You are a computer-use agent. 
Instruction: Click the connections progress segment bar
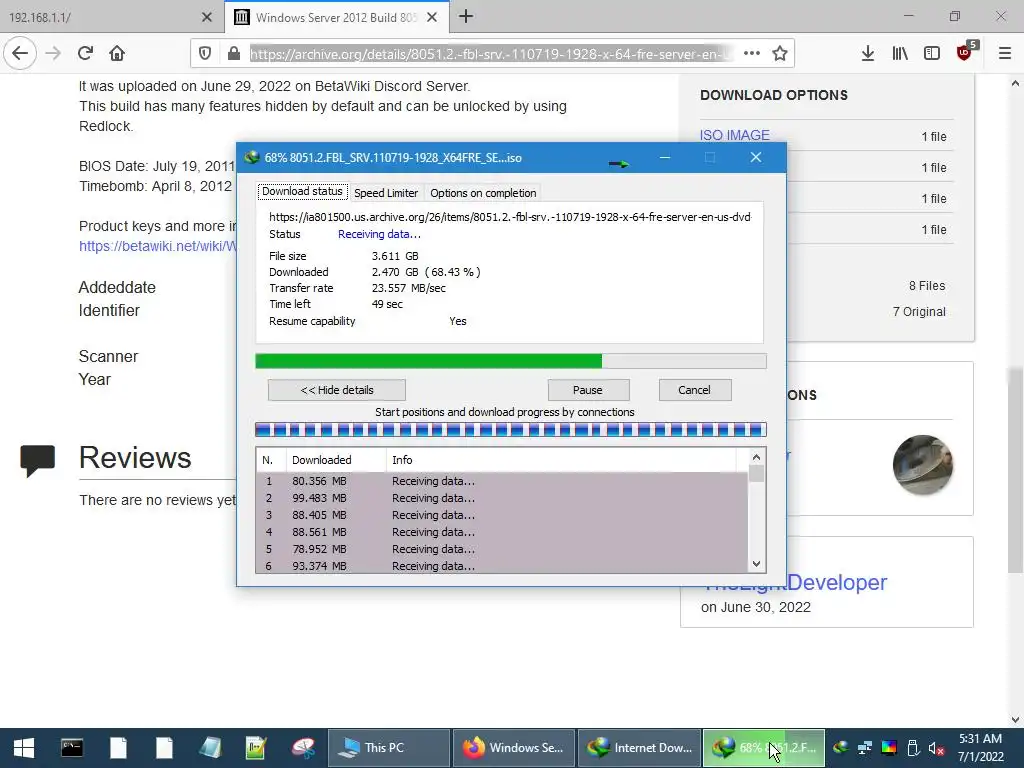click(x=511, y=430)
